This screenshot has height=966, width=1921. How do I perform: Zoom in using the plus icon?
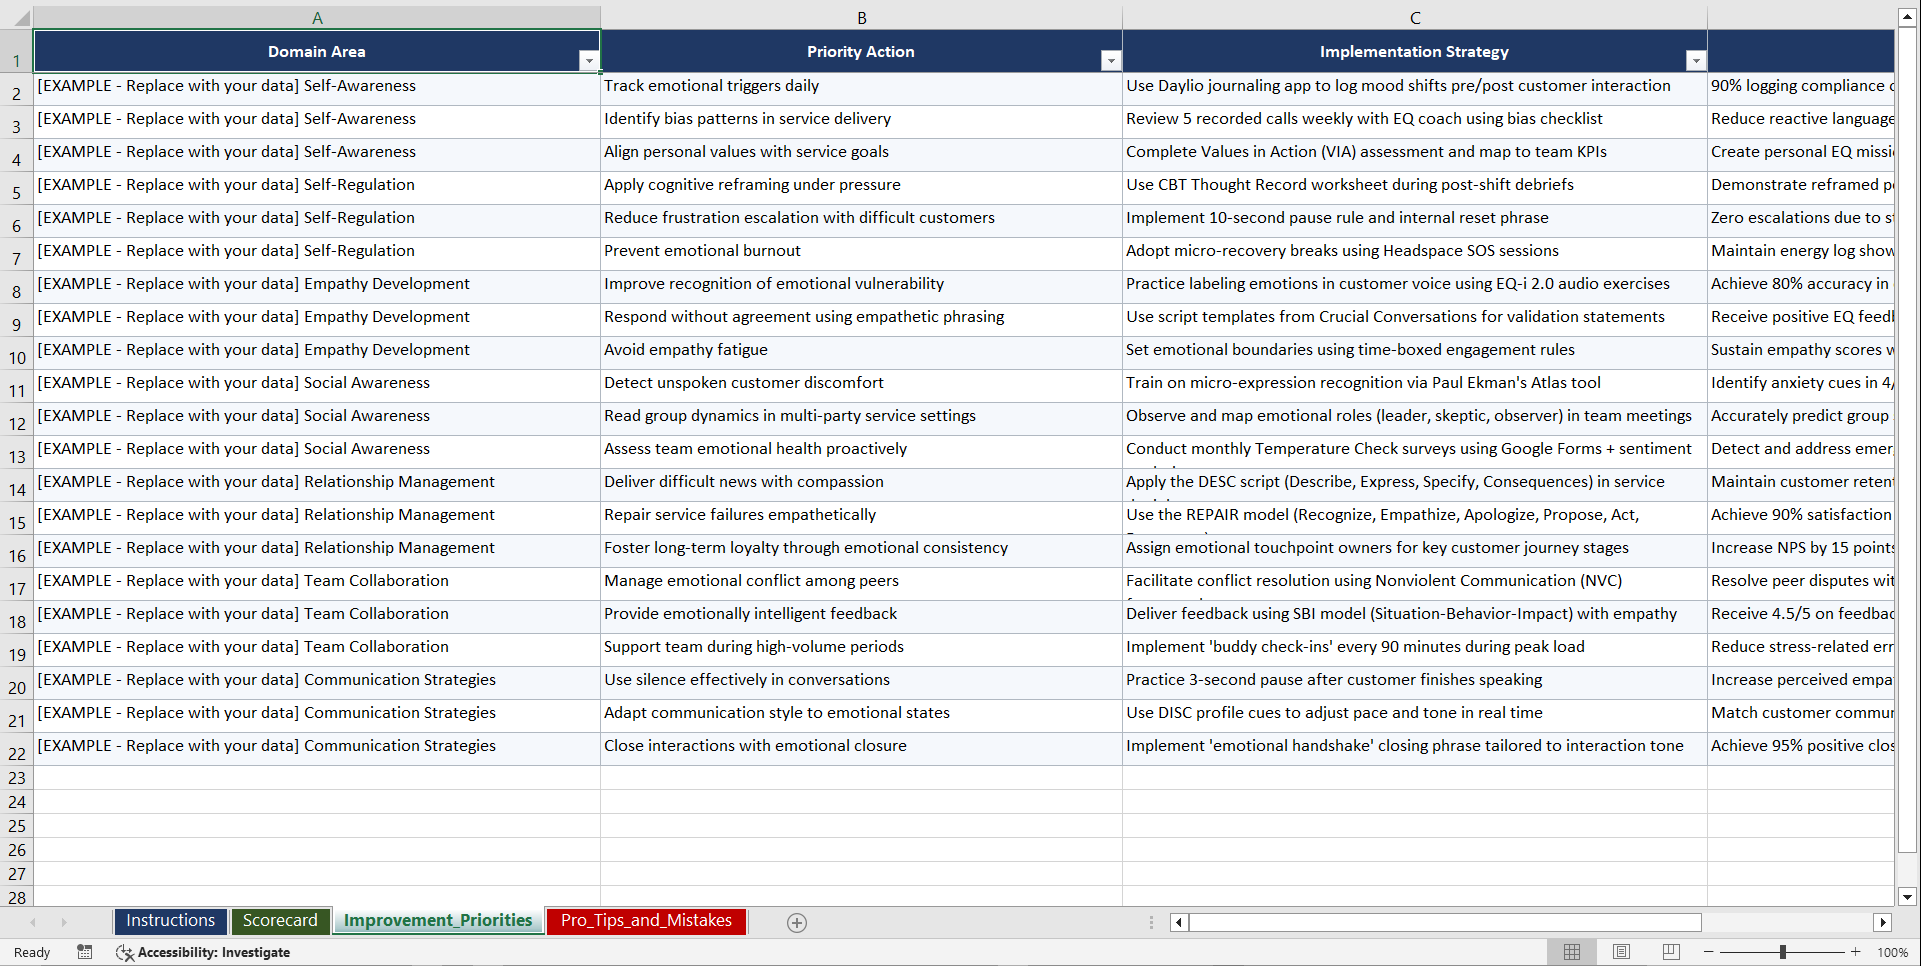click(x=1855, y=952)
